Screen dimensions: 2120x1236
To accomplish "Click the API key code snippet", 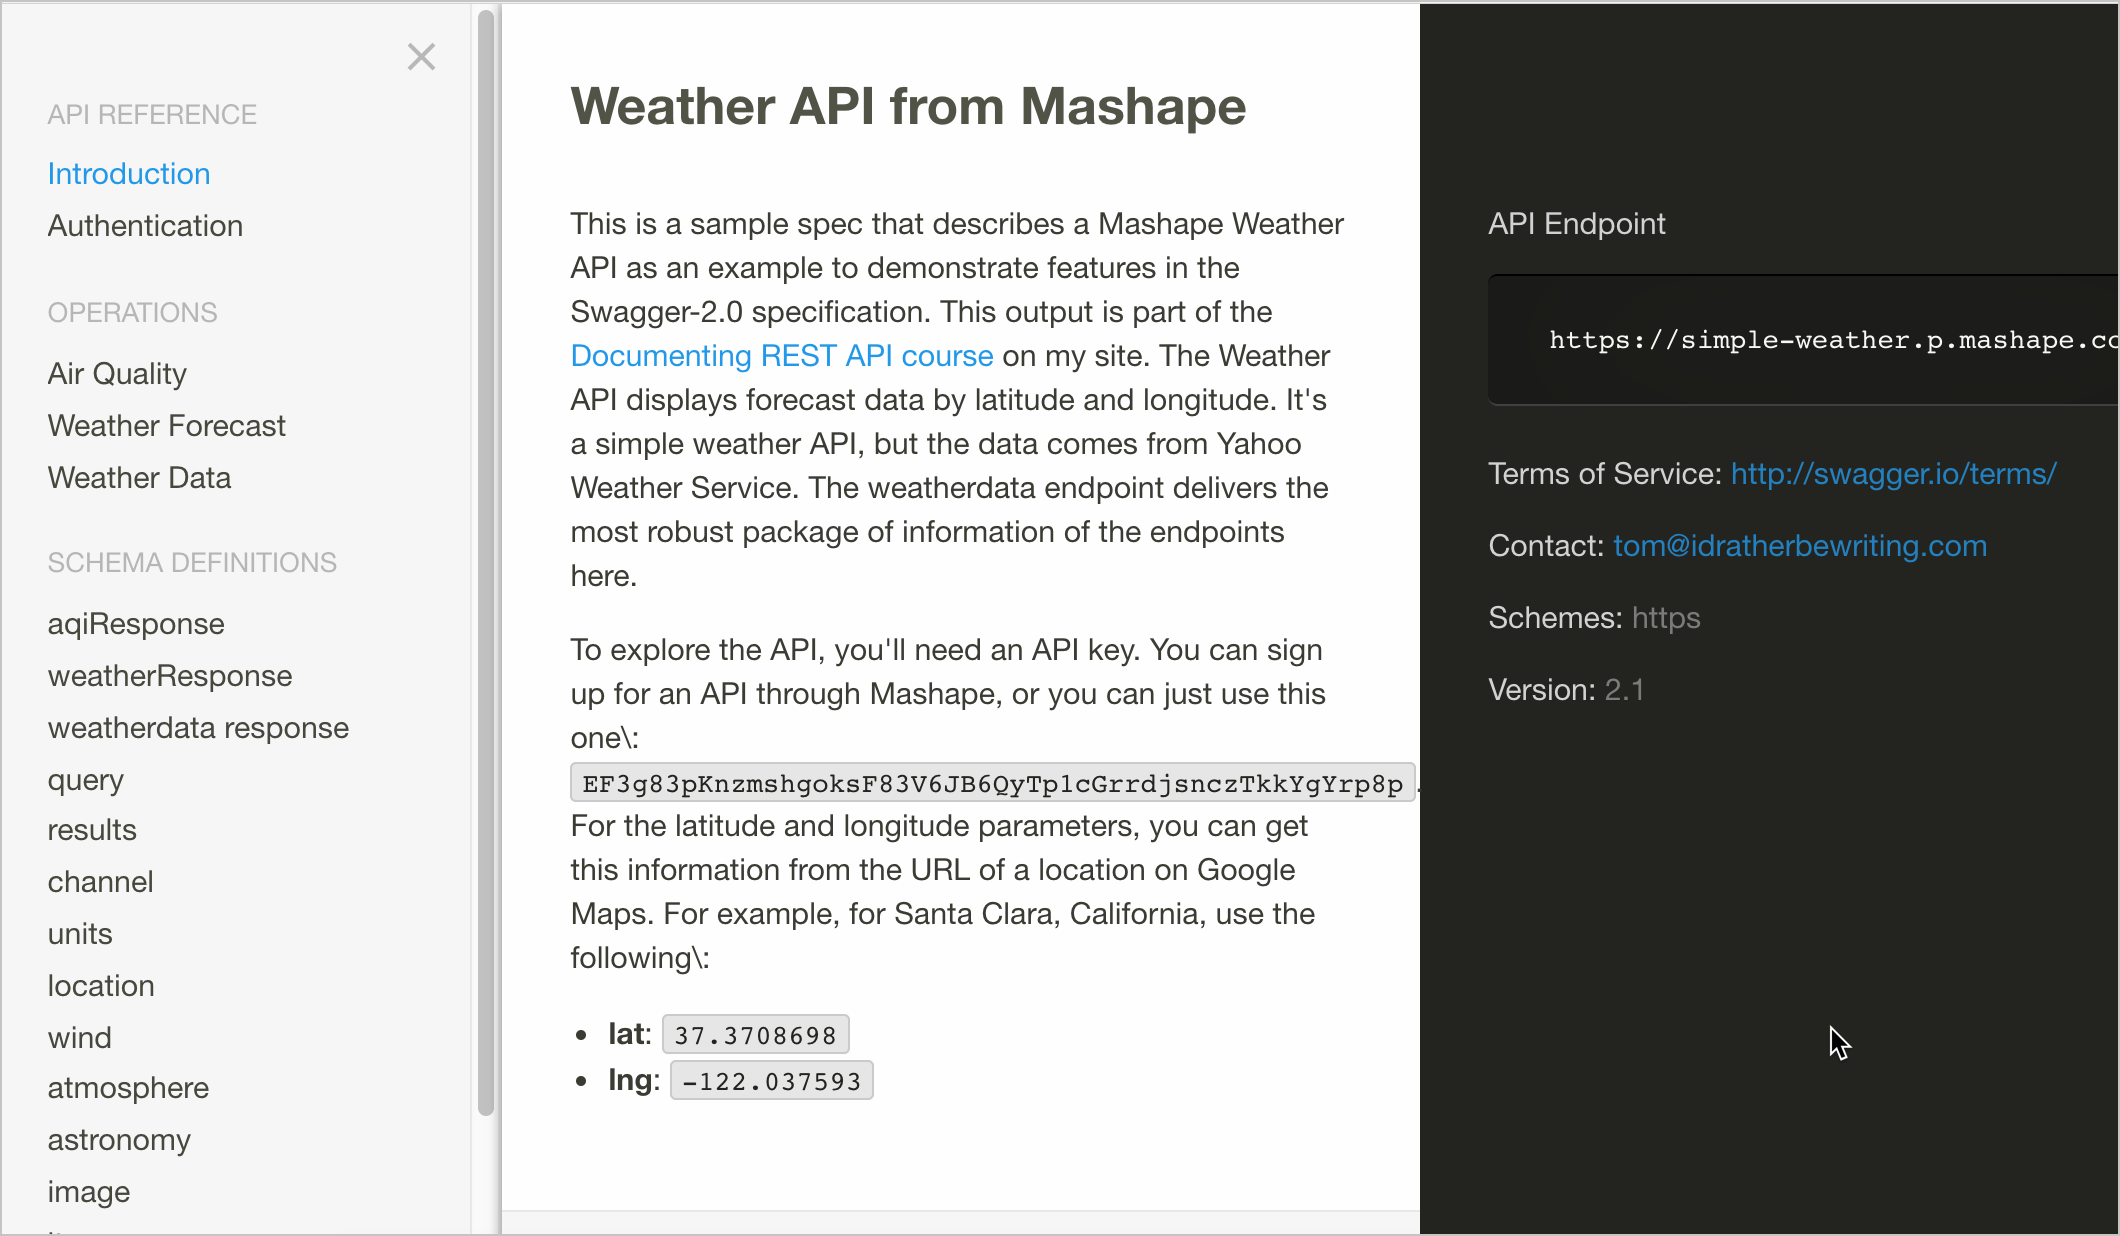I will (x=993, y=783).
